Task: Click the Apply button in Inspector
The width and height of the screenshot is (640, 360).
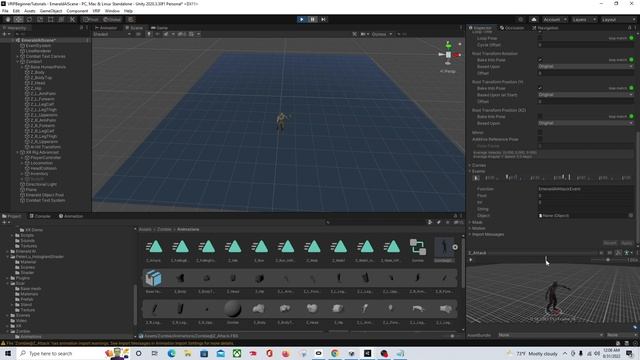Action: tap(627, 243)
